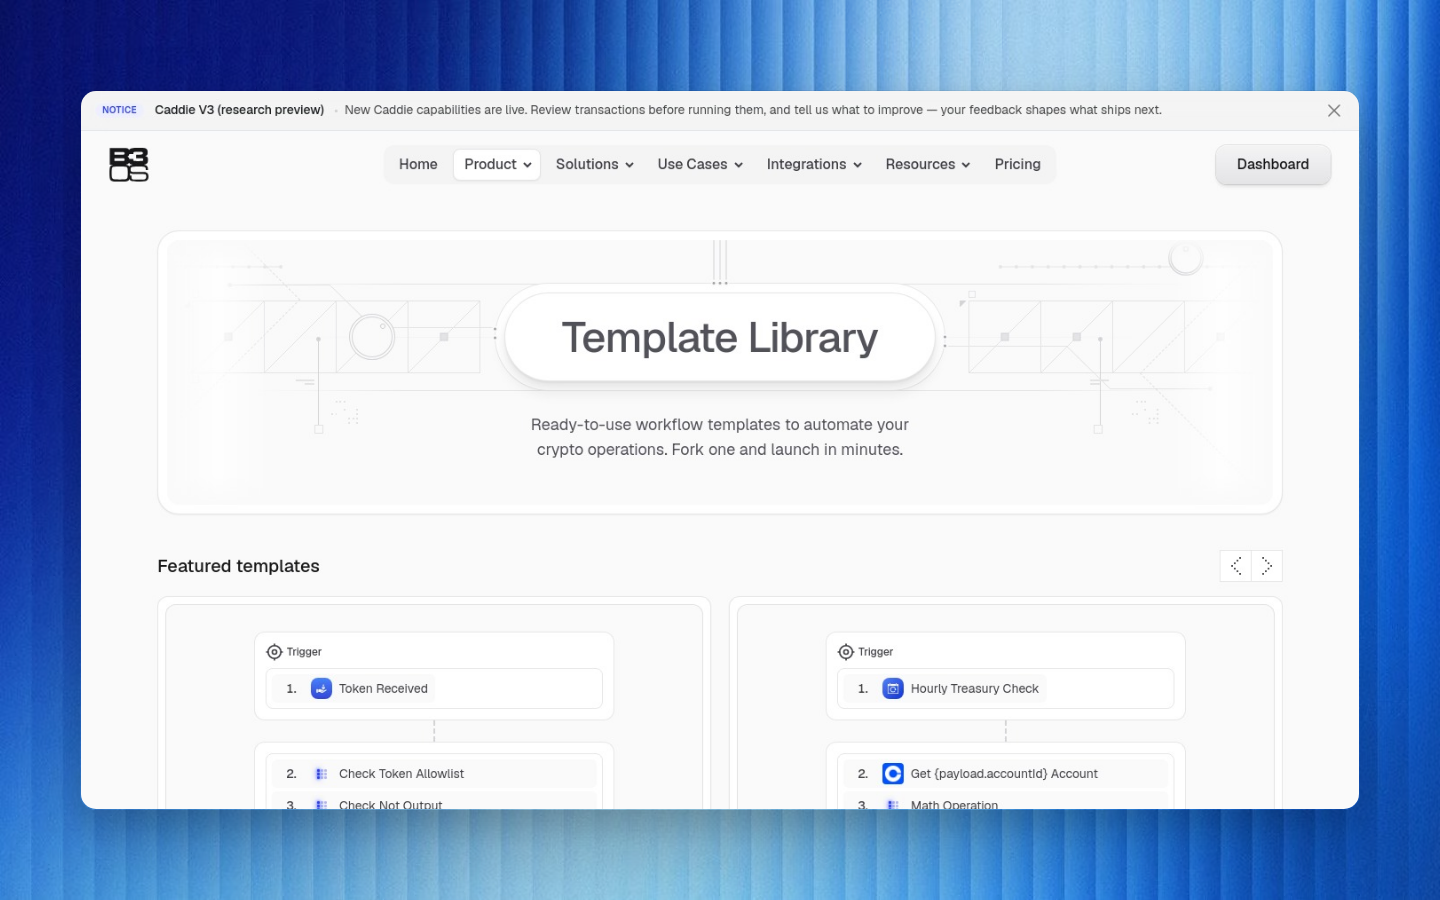Open the Integrations dropdown
Image resolution: width=1440 pixels, height=900 pixels.
pyautogui.click(x=814, y=165)
